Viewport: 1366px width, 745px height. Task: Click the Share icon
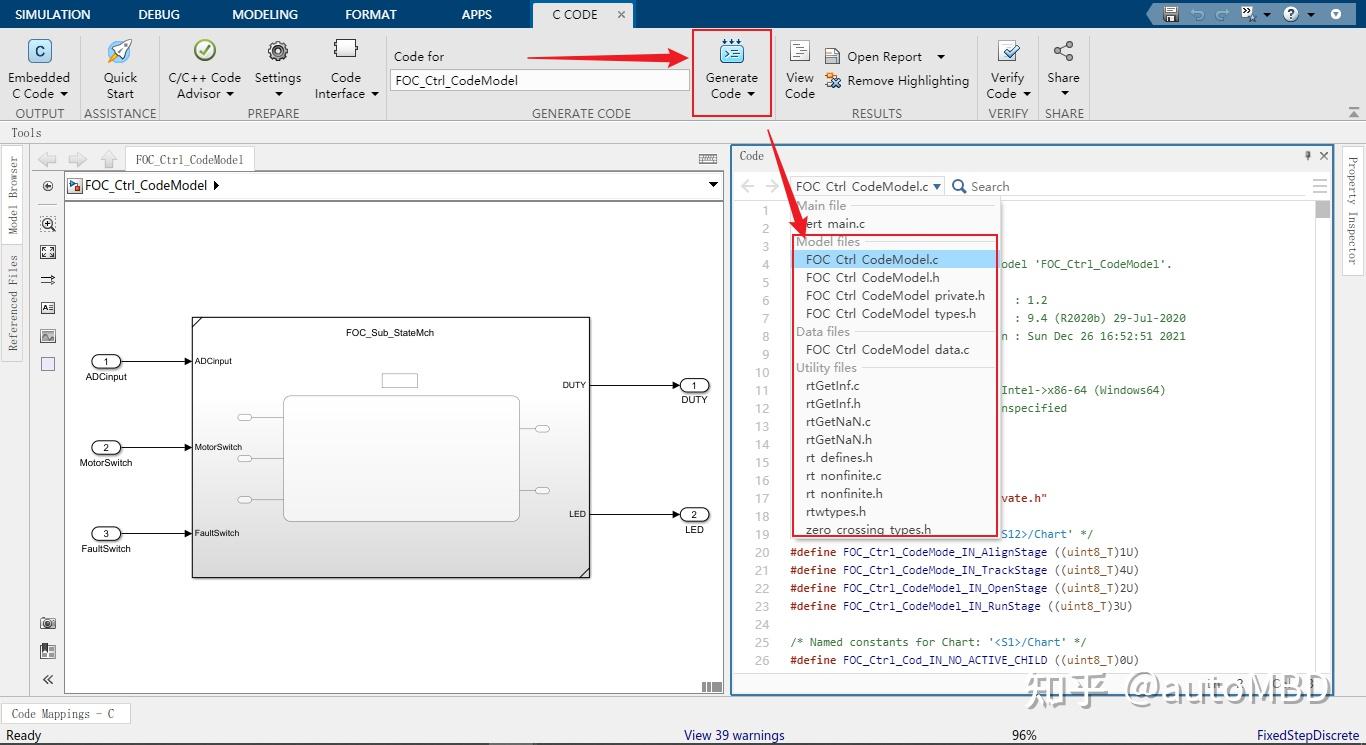[x=1063, y=52]
